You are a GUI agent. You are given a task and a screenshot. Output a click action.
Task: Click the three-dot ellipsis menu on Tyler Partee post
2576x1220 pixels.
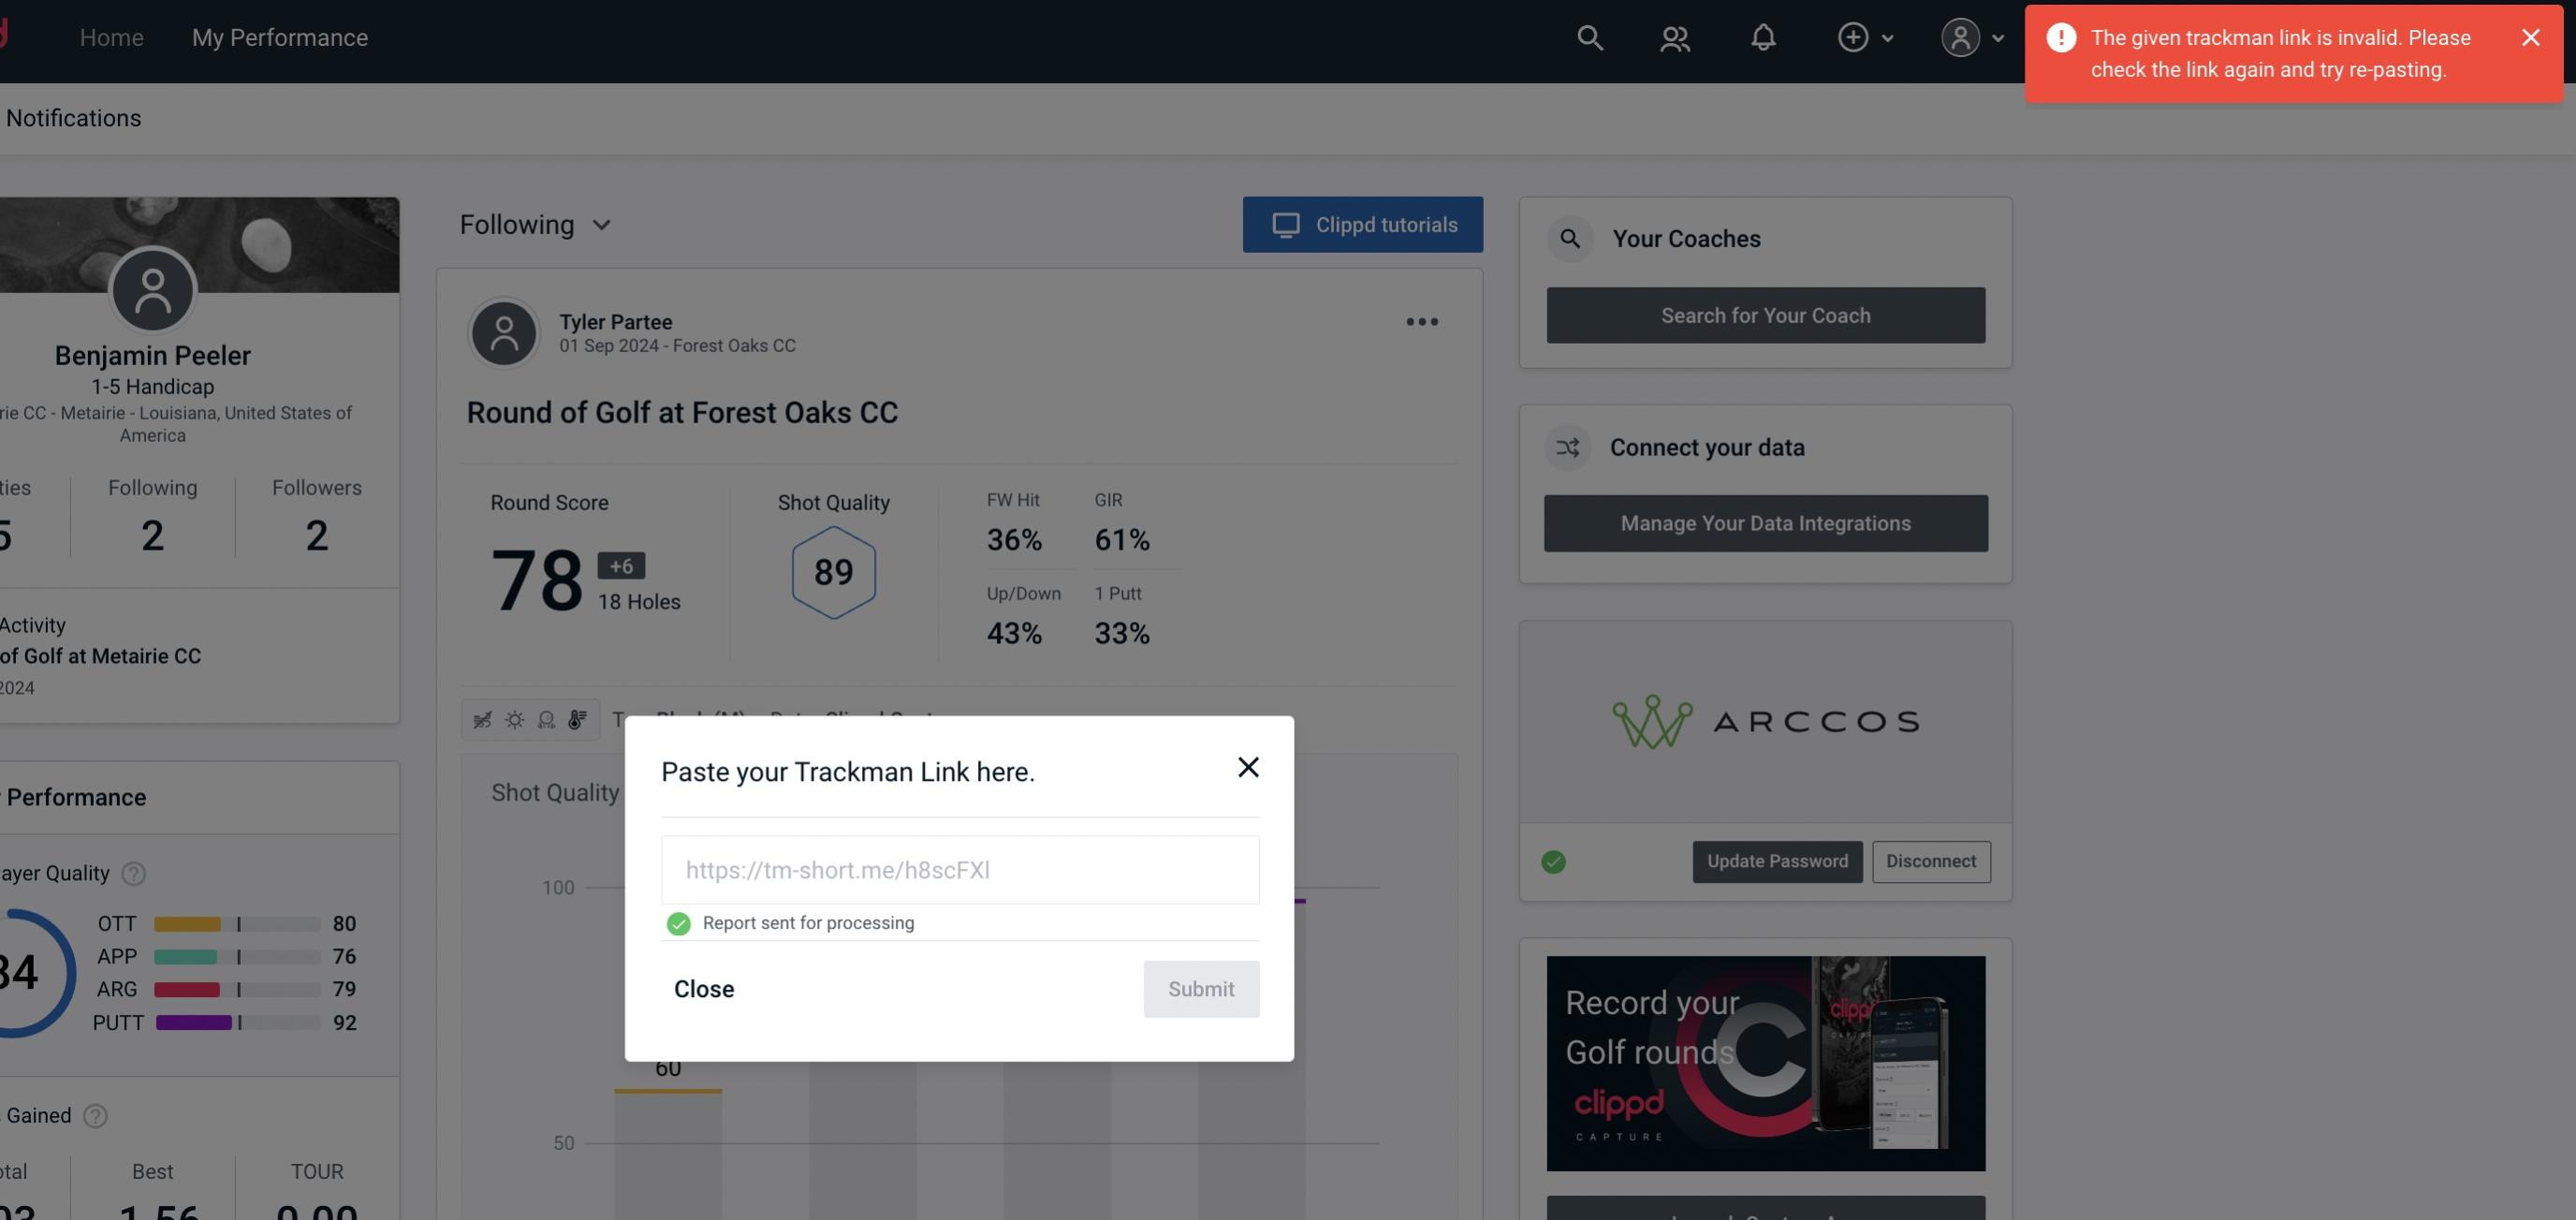coord(1423,320)
